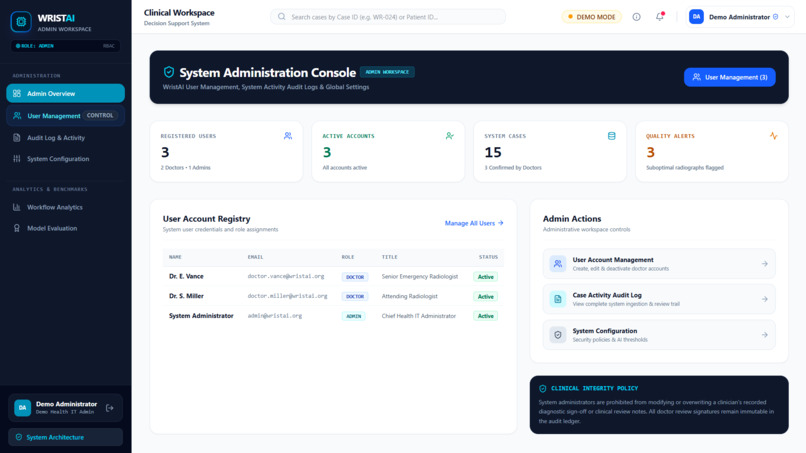The height and width of the screenshot is (453, 806).
Task: Open System Configuration in sidebar
Action: pyautogui.click(x=65, y=159)
